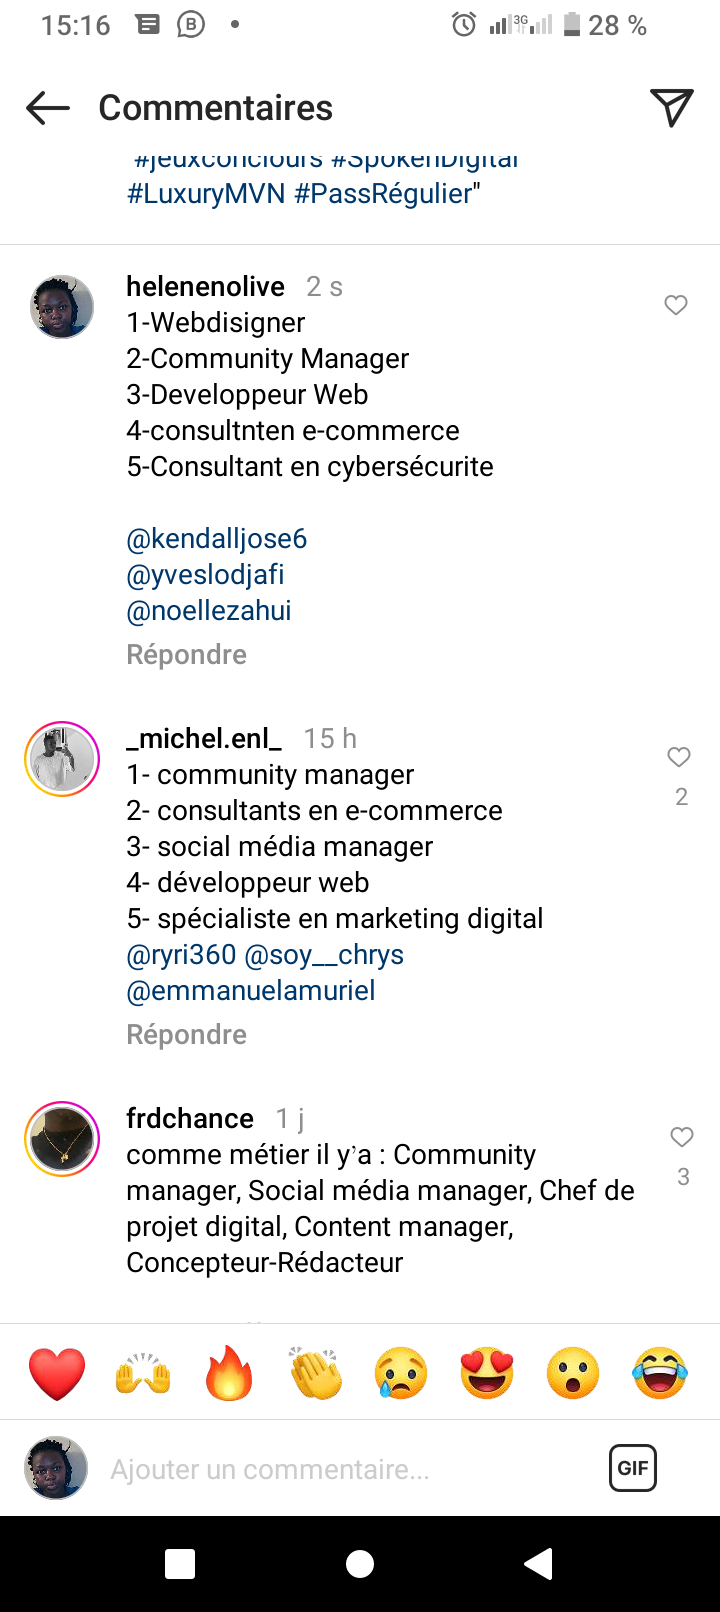Open the @kendalljose6 mention link
The image size is (720, 1612).
(x=216, y=538)
